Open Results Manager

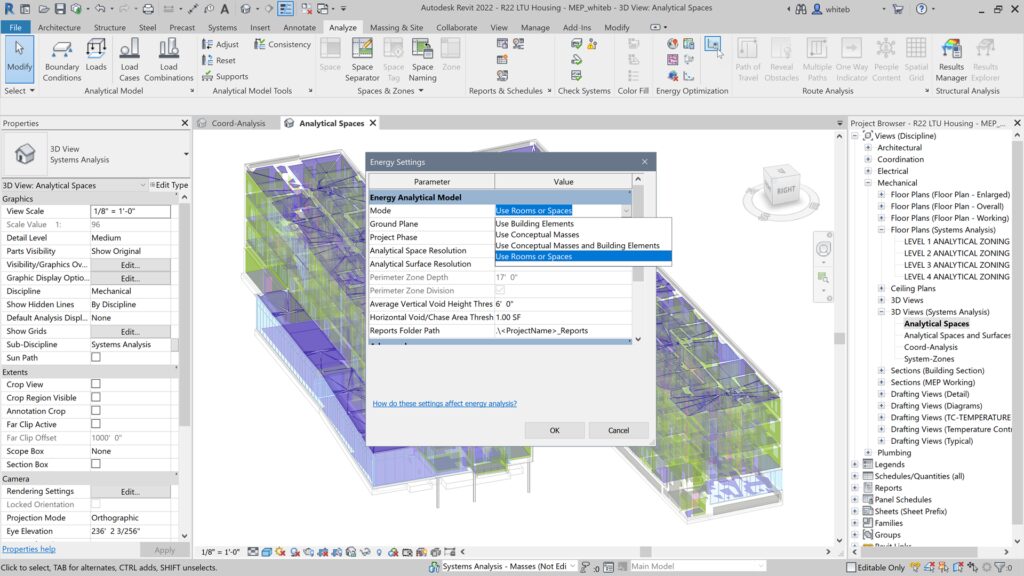pos(951,59)
